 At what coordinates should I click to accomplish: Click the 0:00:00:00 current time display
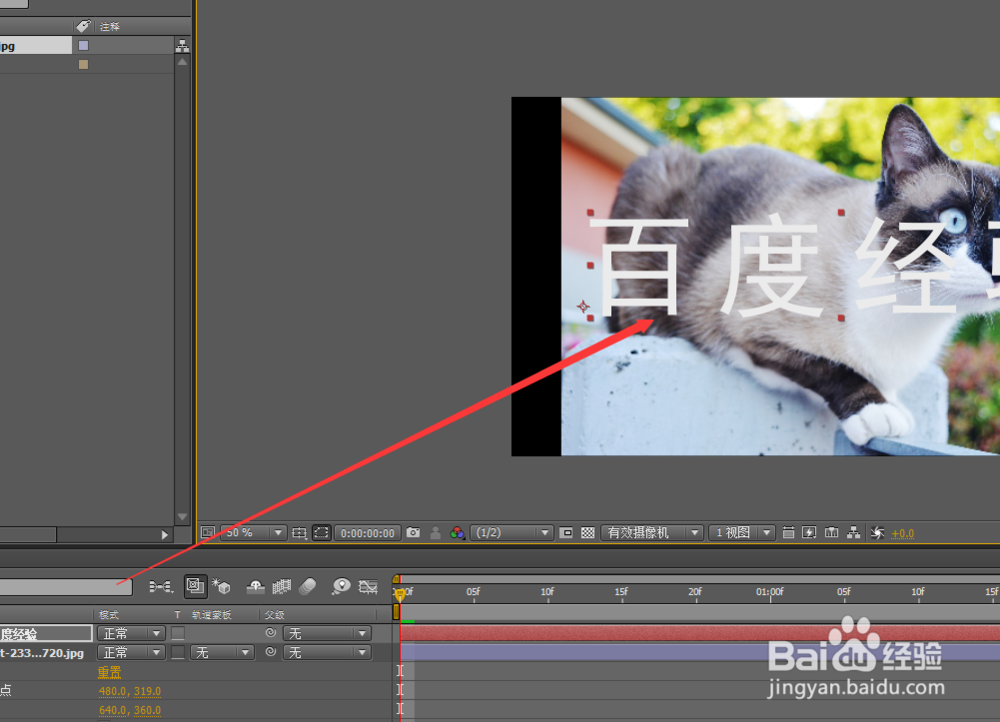[x=368, y=533]
